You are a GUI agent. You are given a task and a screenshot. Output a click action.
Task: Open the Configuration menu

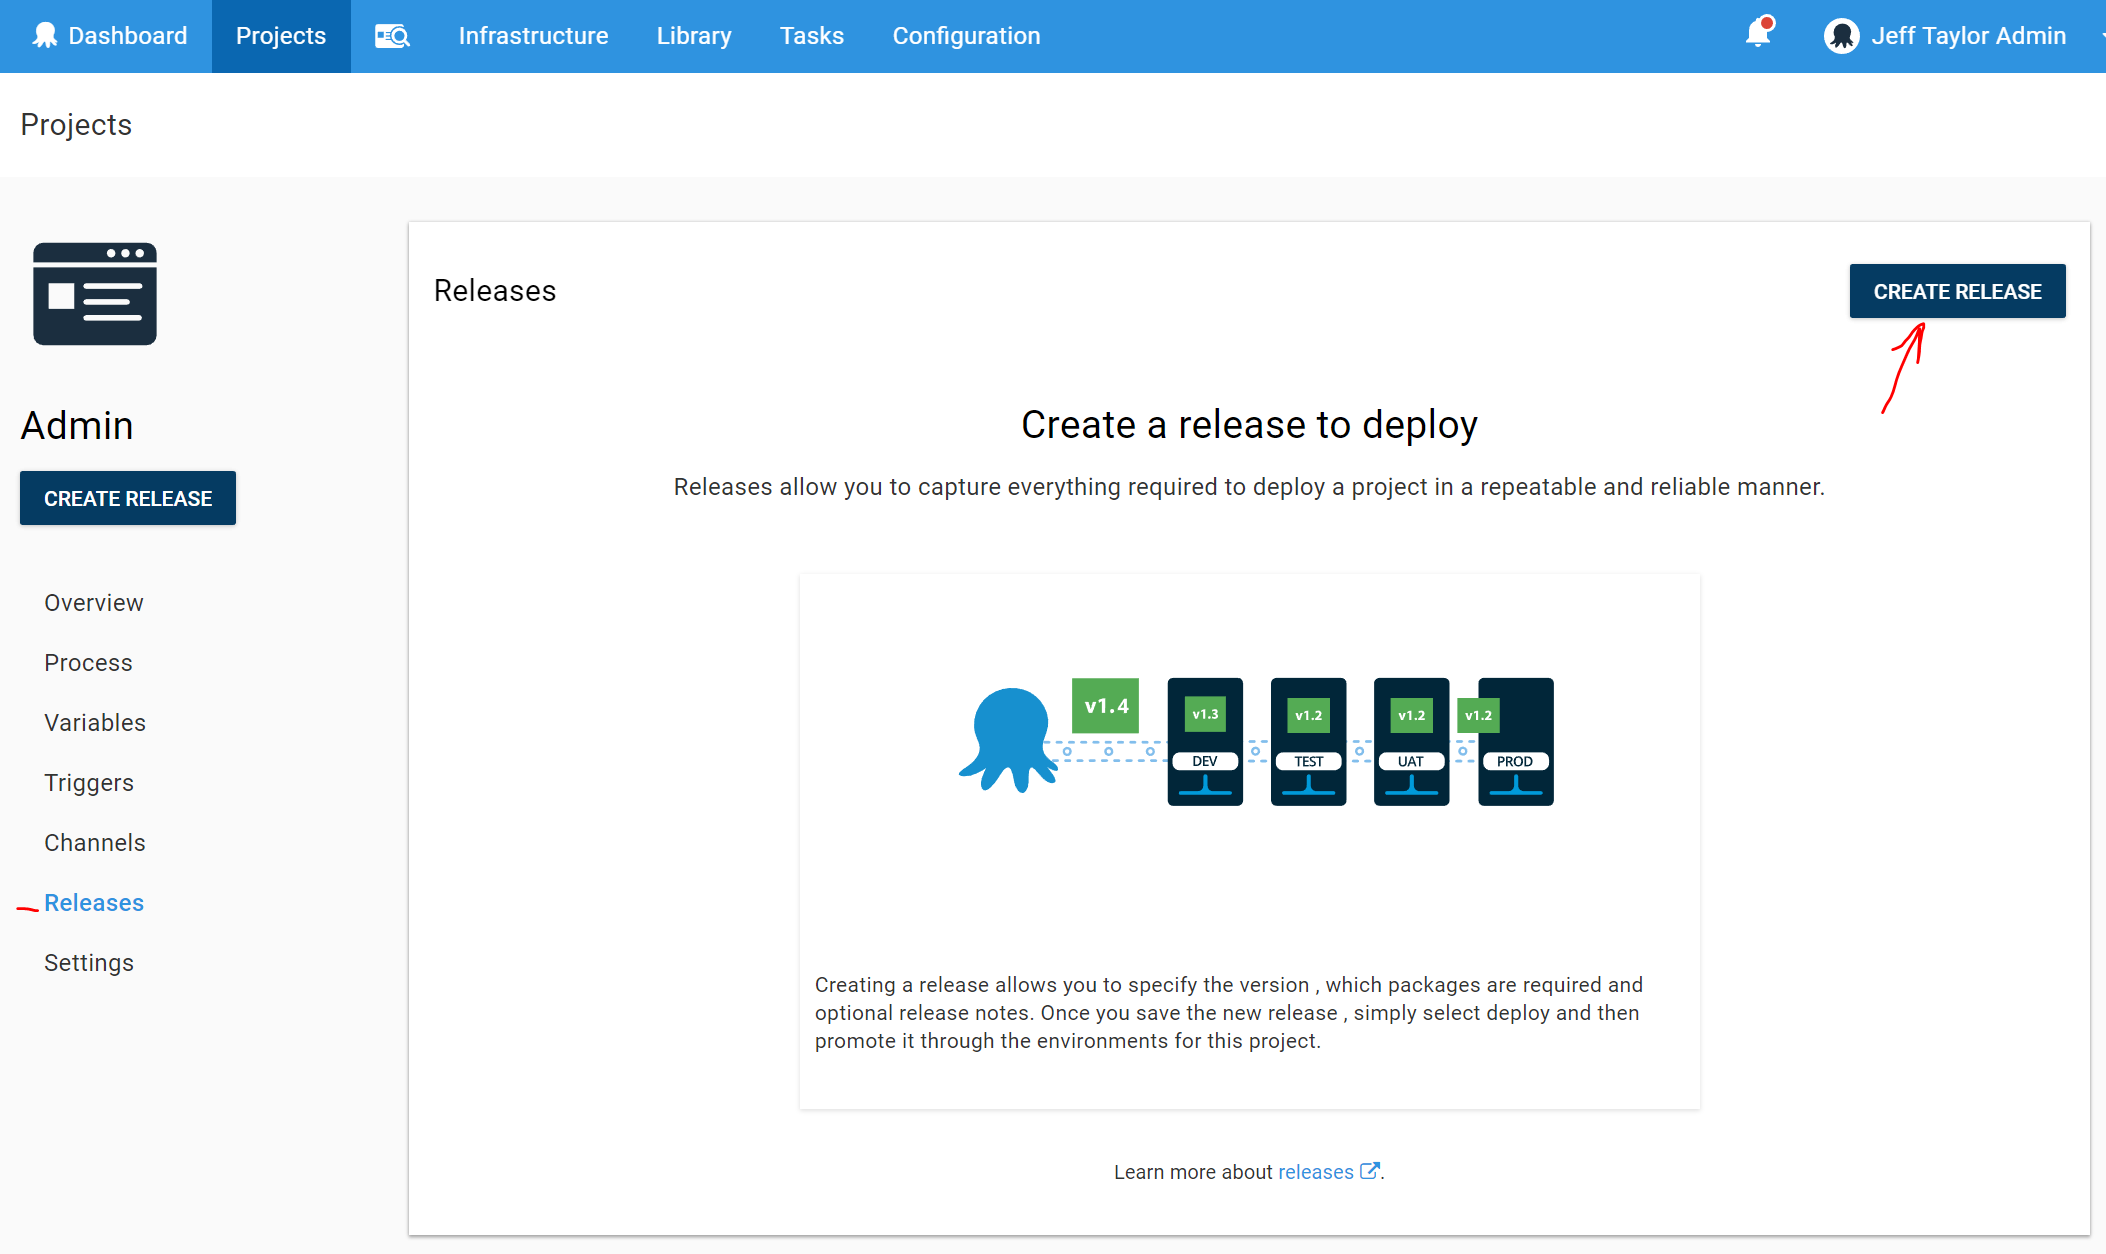pyautogui.click(x=966, y=36)
